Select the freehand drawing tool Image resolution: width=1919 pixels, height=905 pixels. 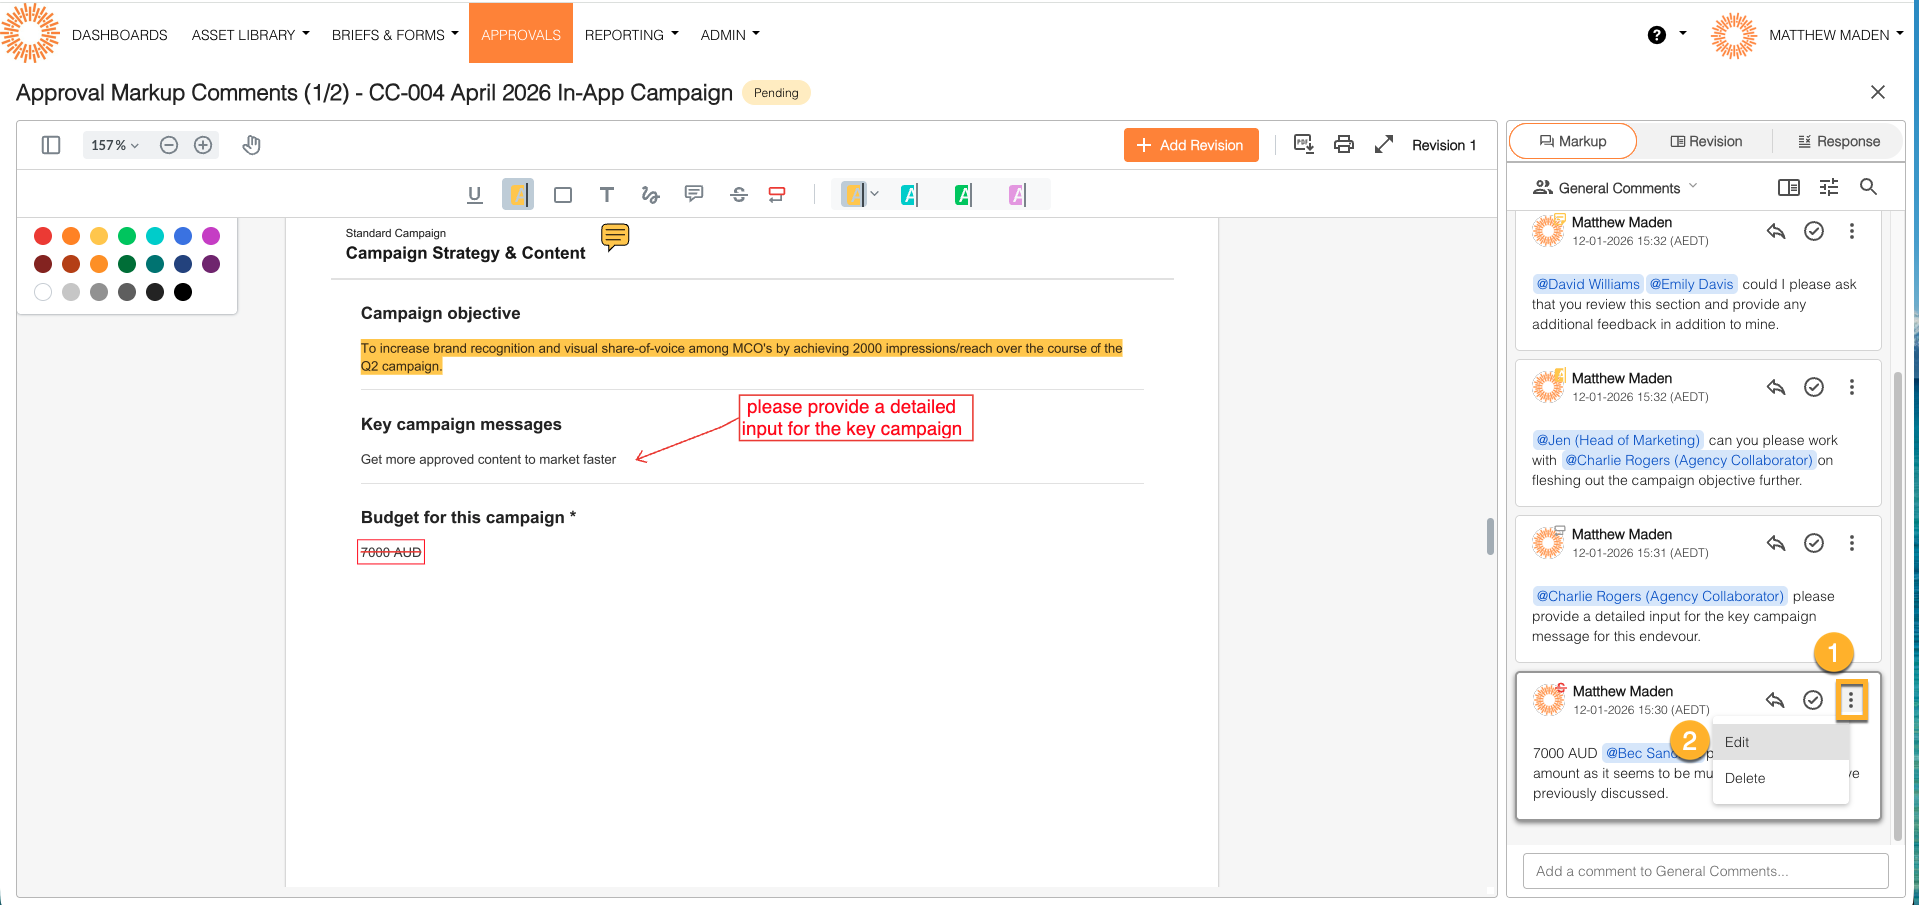click(650, 195)
